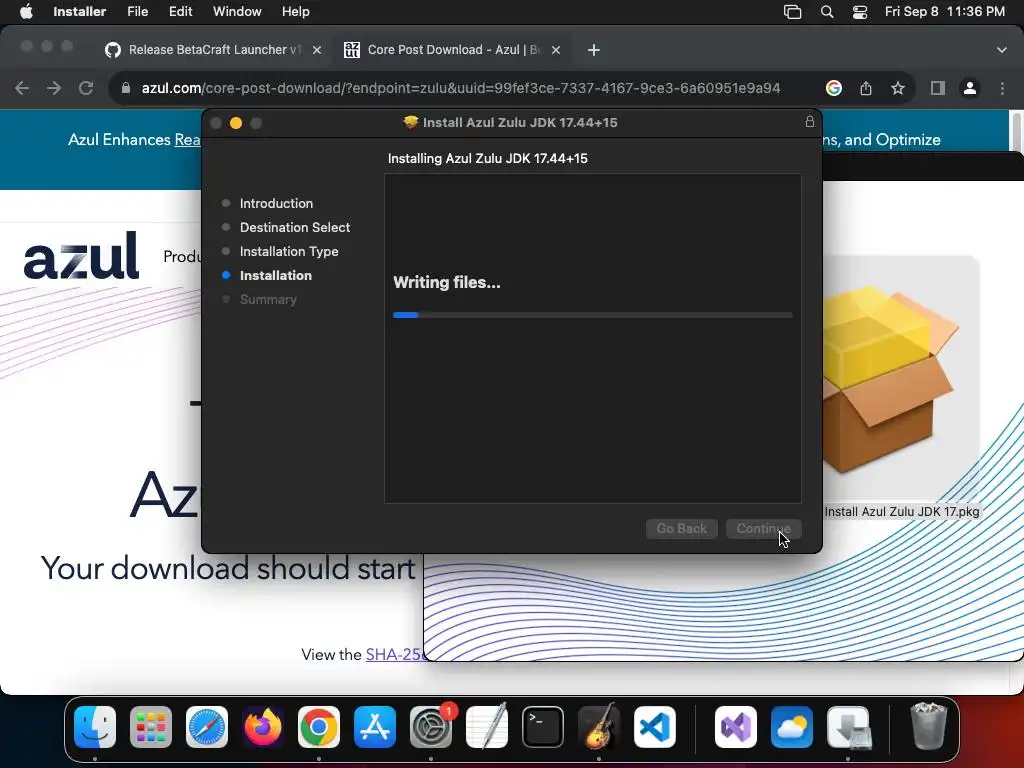
Task: Open the Edit menu
Action: coord(180,12)
